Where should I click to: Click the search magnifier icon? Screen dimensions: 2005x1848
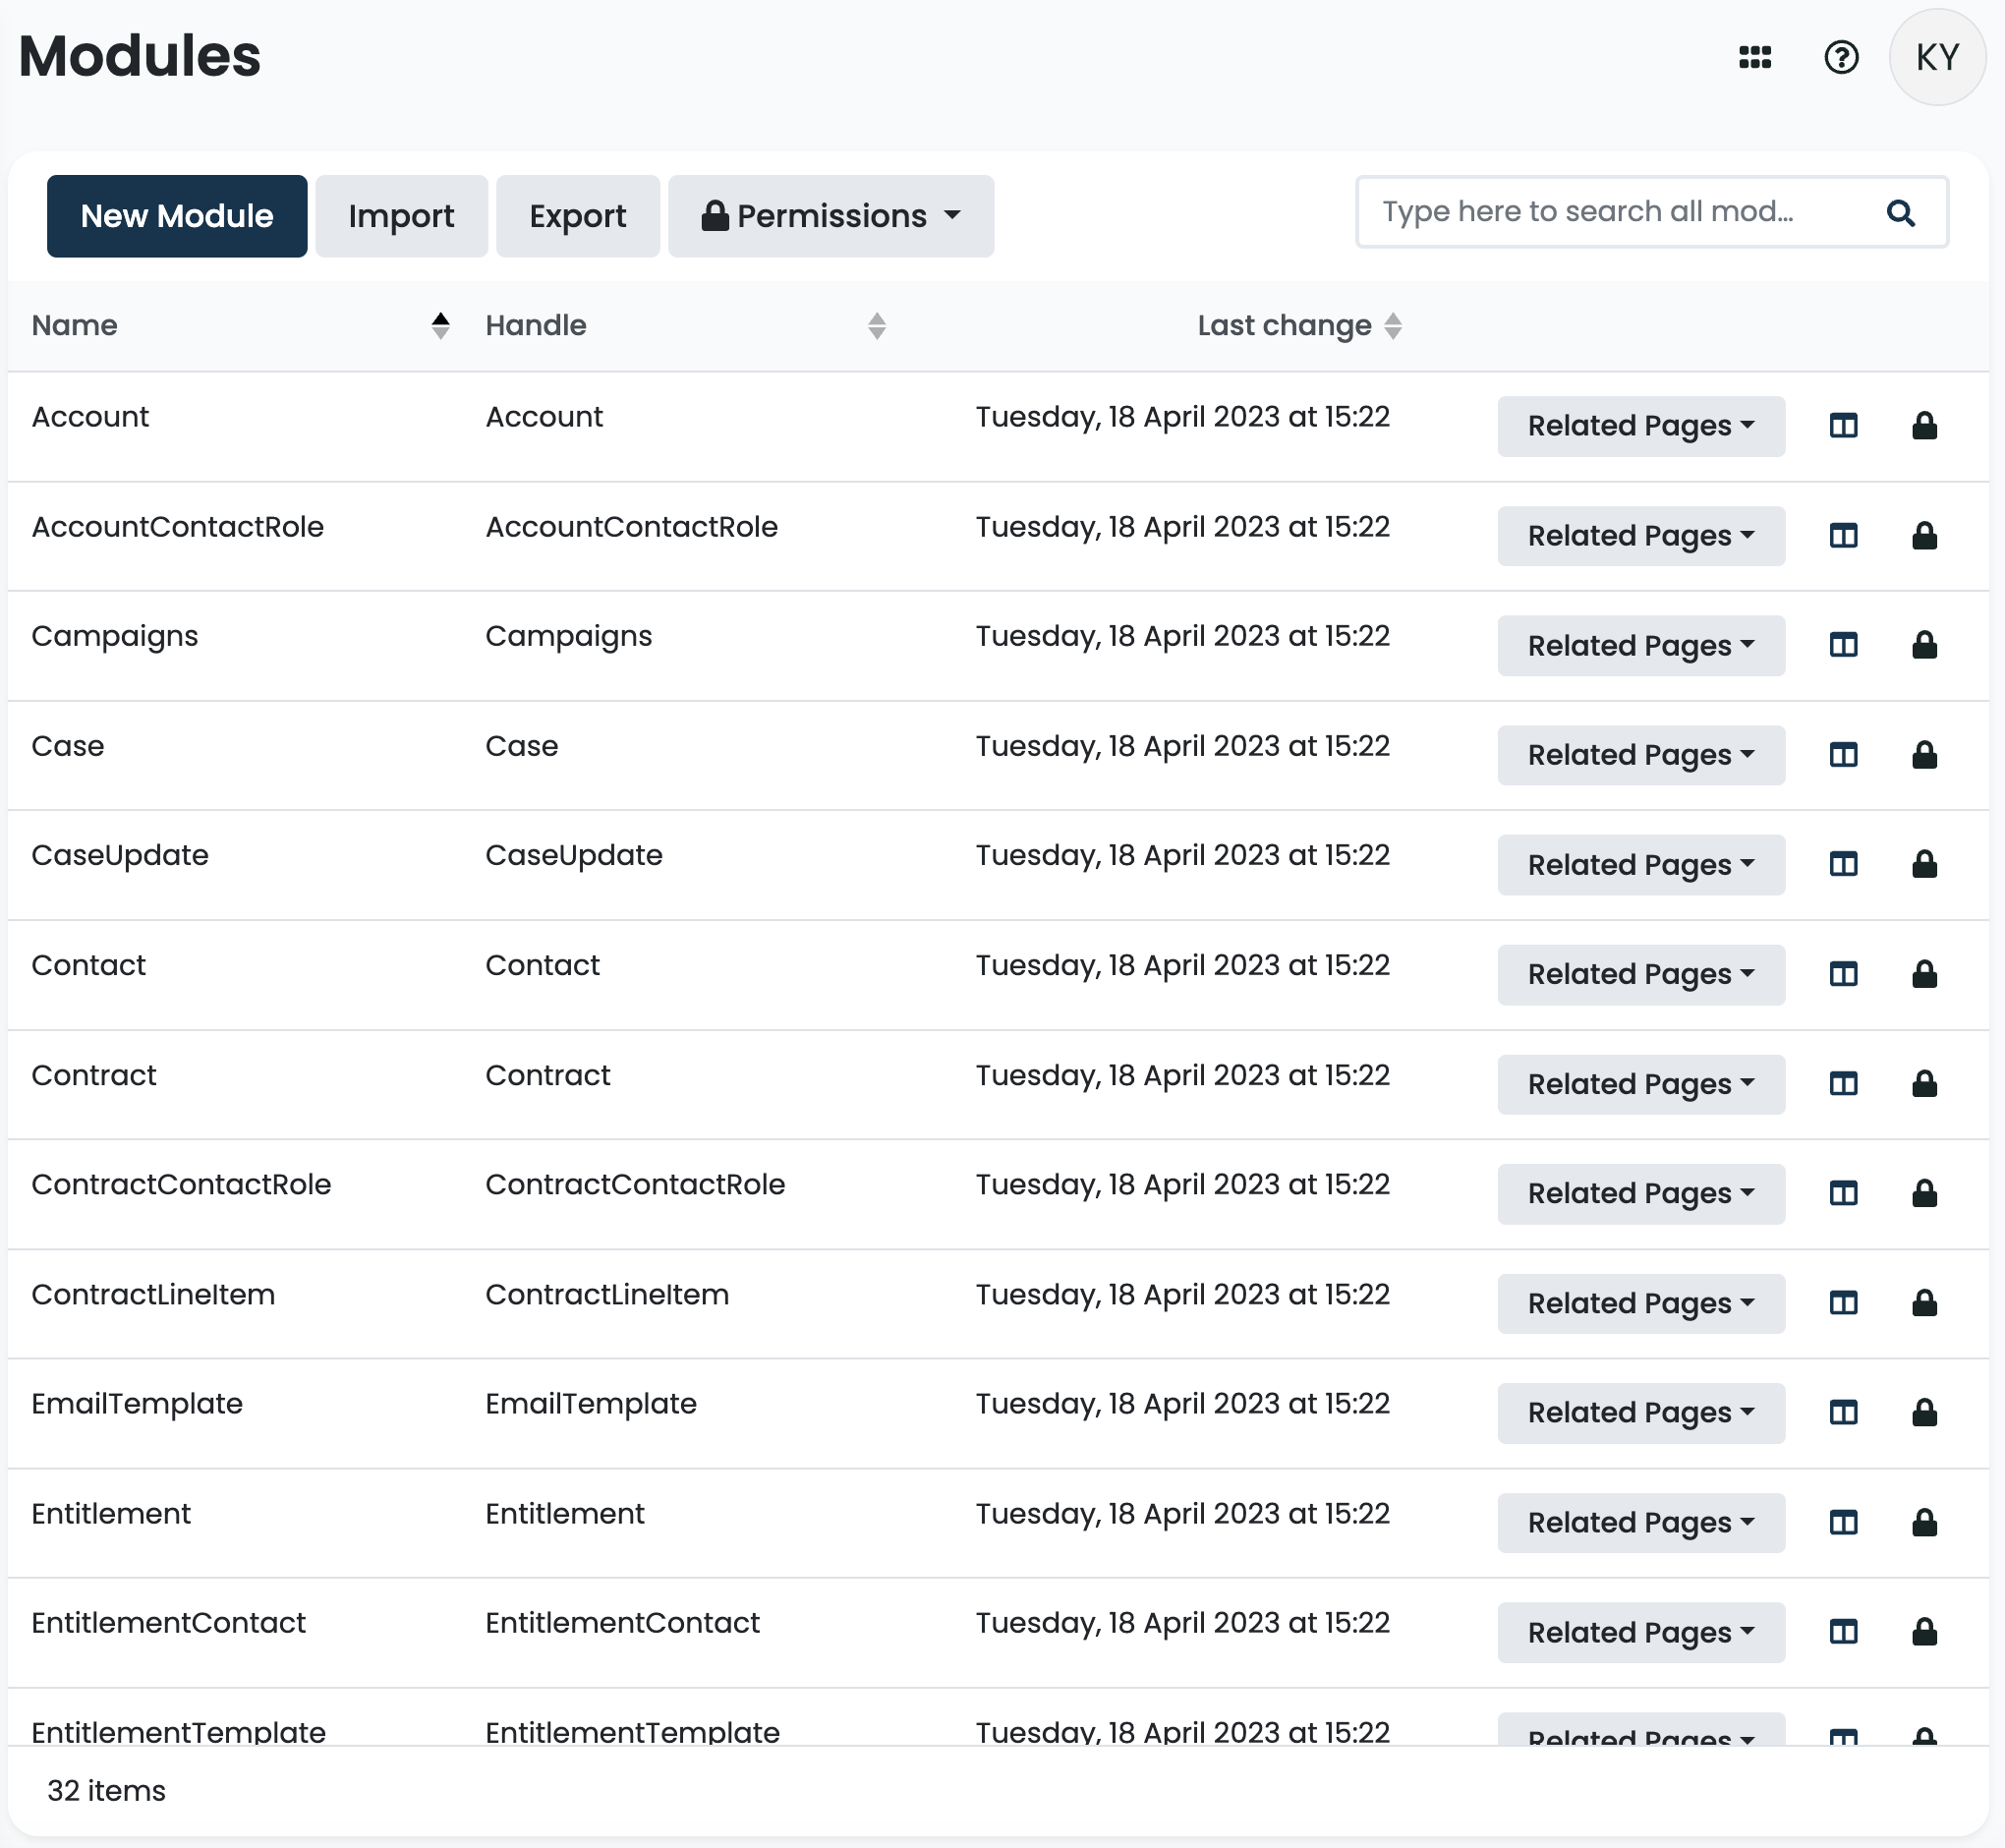point(1901,212)
